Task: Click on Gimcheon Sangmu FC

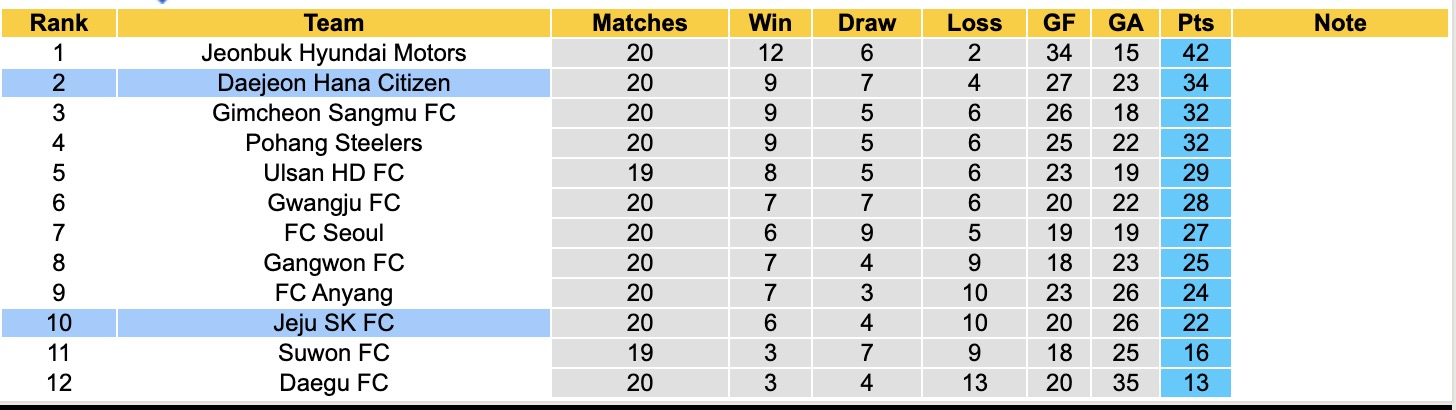Action: [x=334, y=113]
